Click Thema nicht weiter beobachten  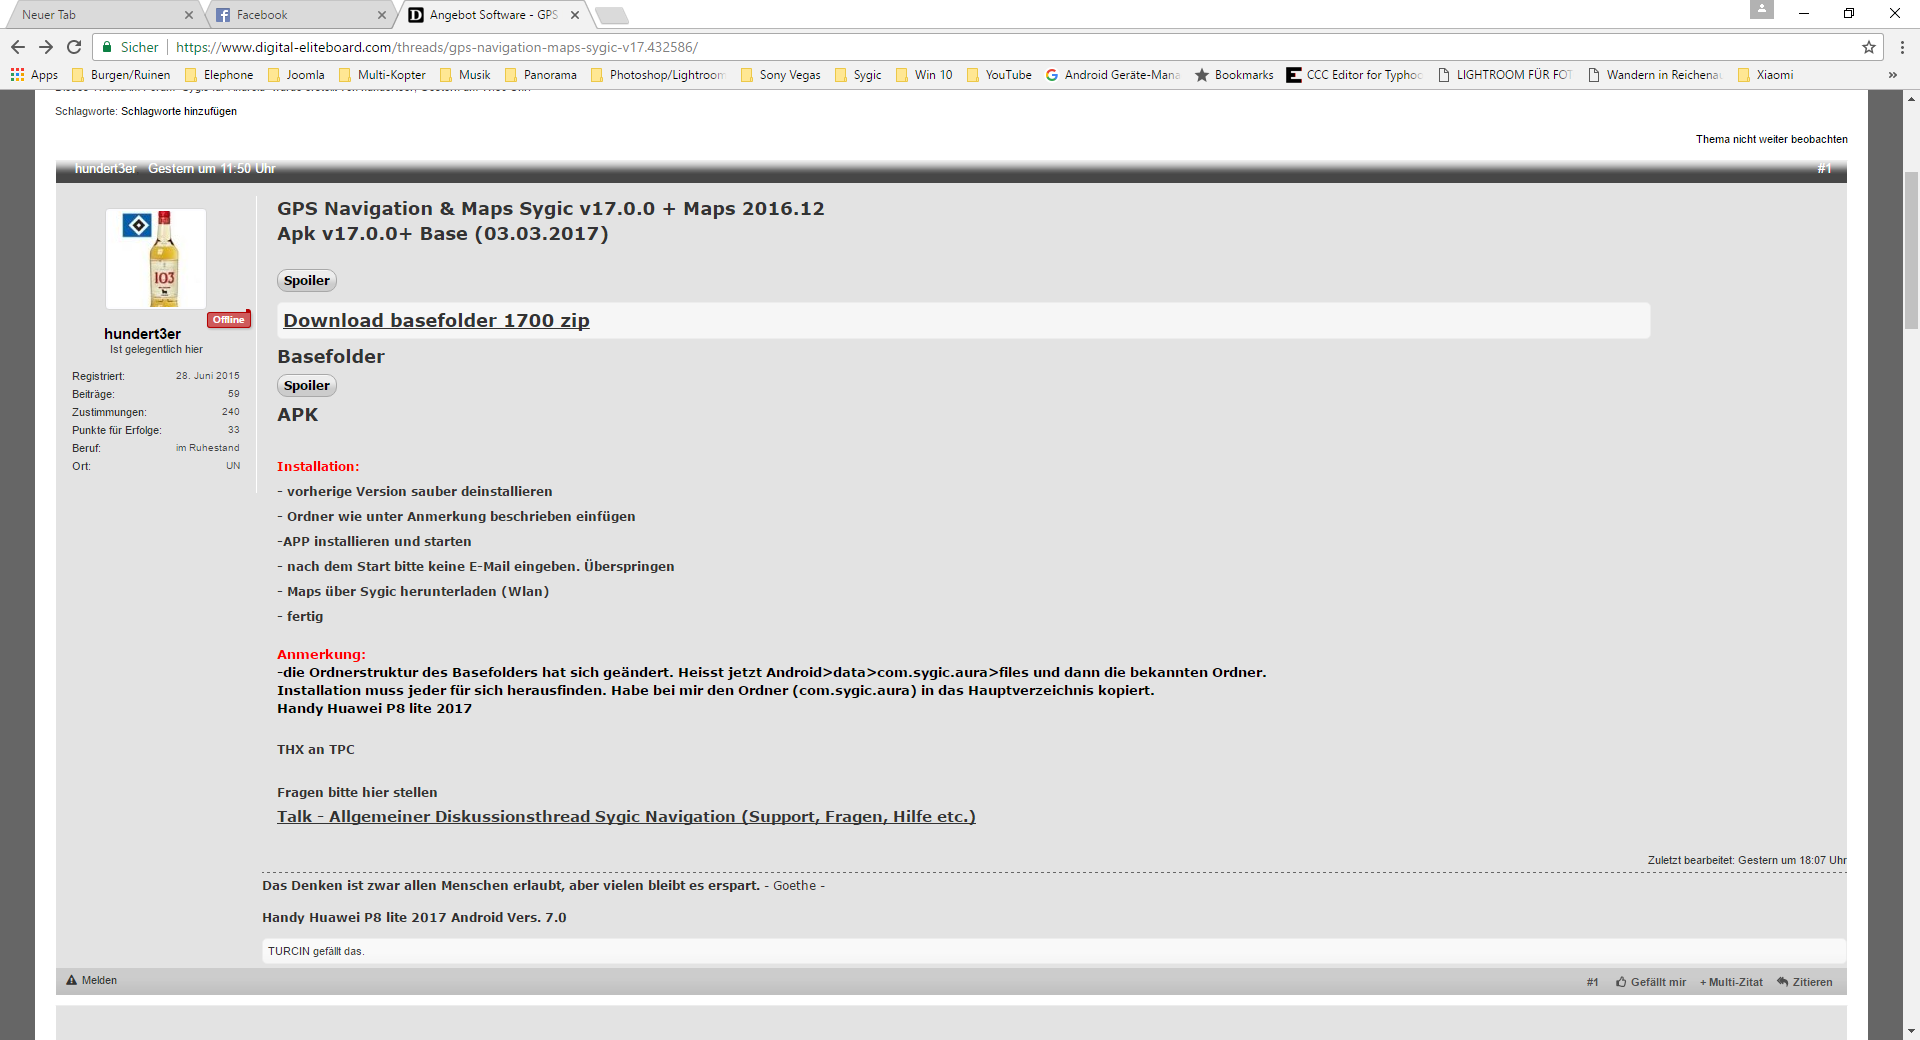1771,139
